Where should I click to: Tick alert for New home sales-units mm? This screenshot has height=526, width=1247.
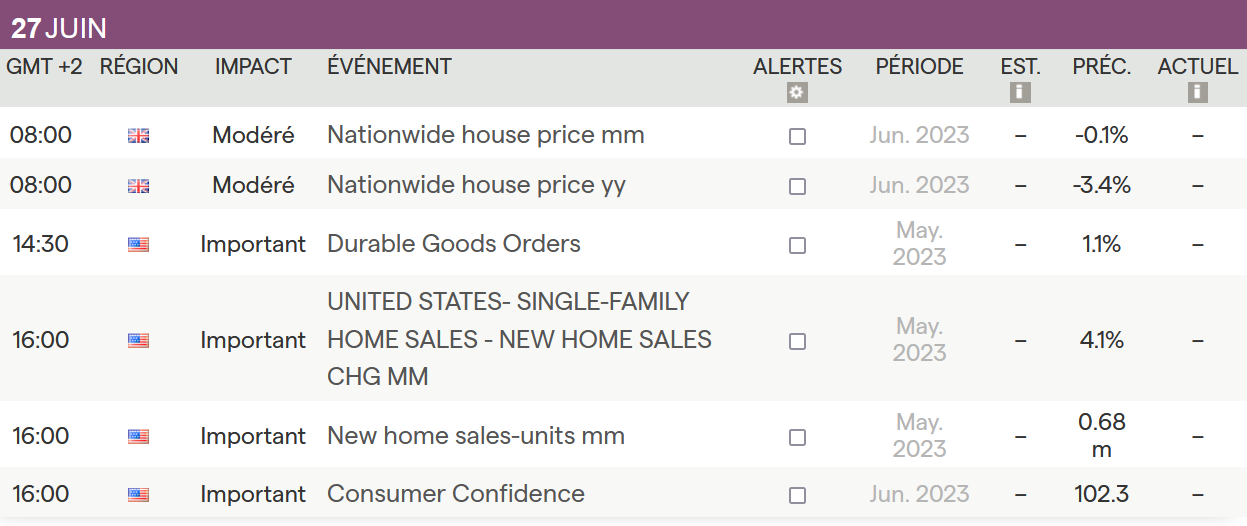[x=797, y=437]
